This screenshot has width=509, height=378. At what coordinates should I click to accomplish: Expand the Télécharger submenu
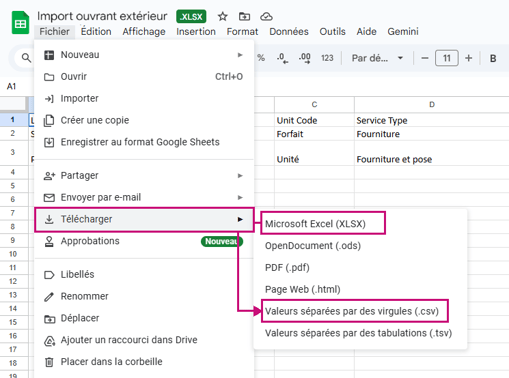[144, 219]
